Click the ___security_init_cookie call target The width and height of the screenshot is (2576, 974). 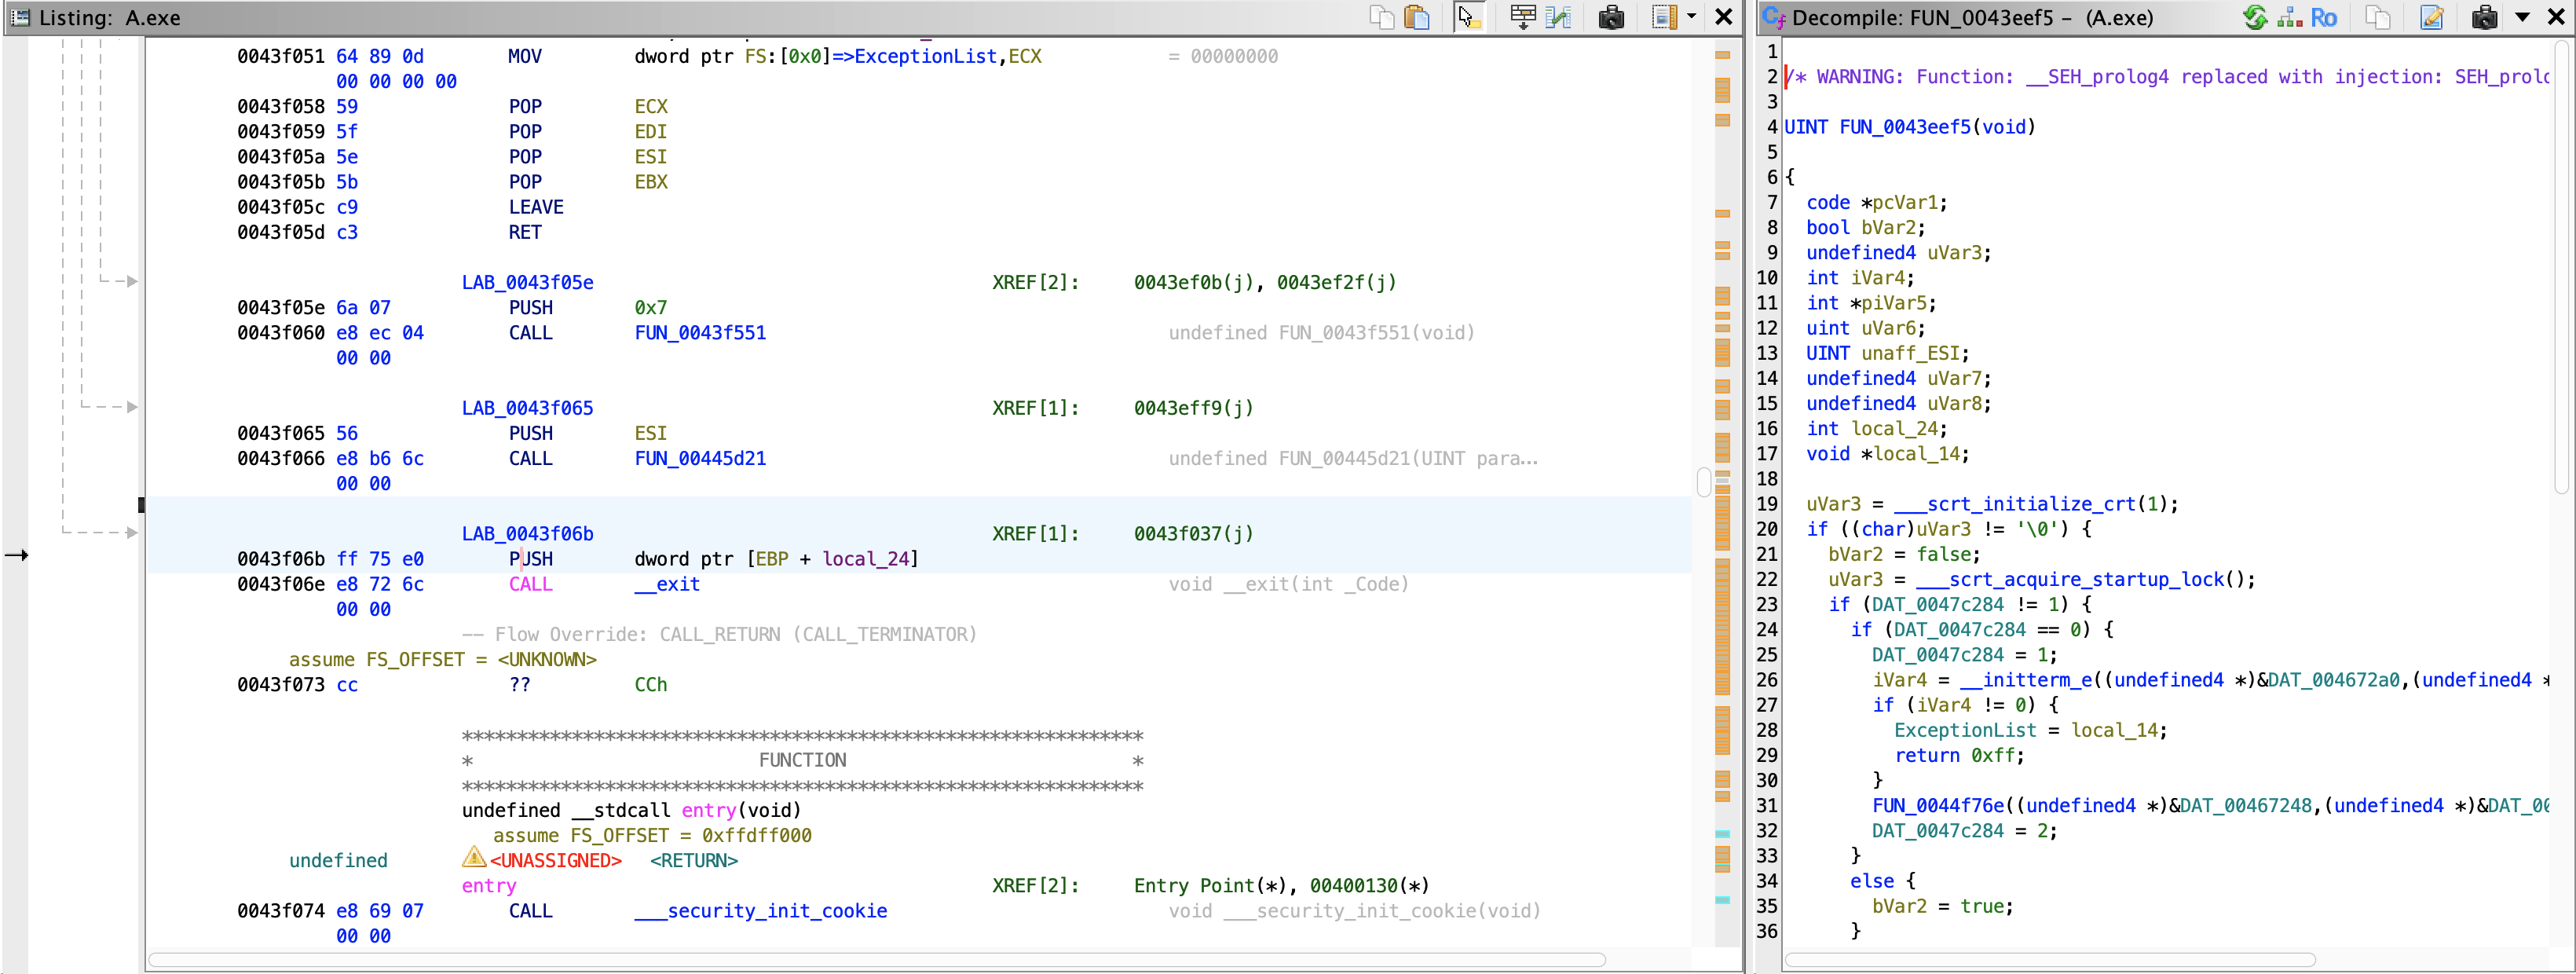pos(760,911)
